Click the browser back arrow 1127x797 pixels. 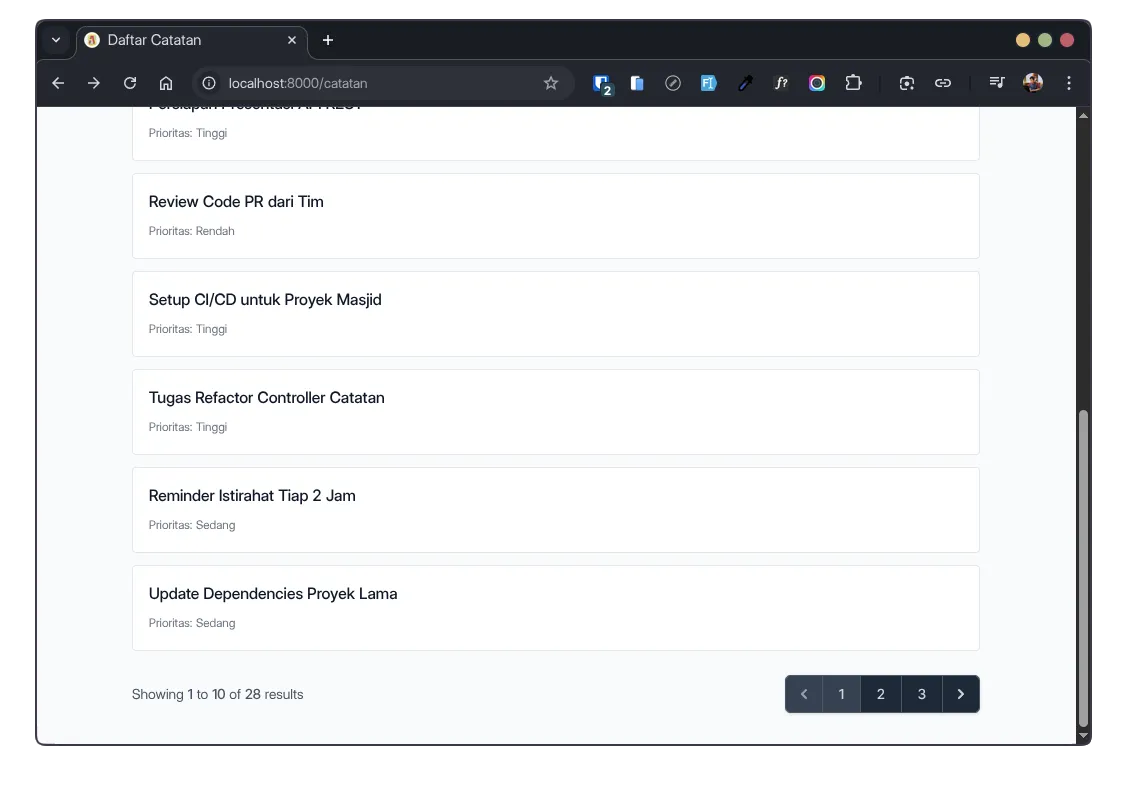pyautogui.click(x=58, y=83)
